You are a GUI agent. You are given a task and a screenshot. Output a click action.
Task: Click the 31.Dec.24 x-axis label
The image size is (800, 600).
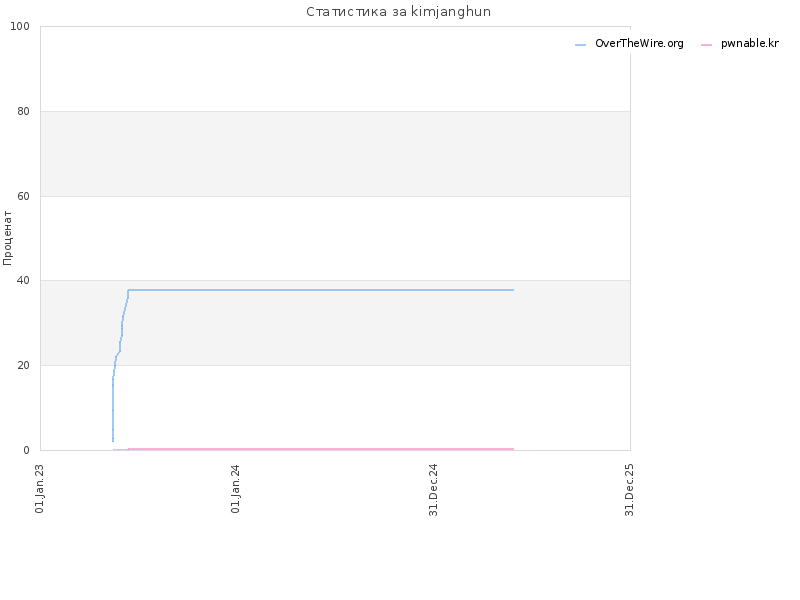[433, 490]
